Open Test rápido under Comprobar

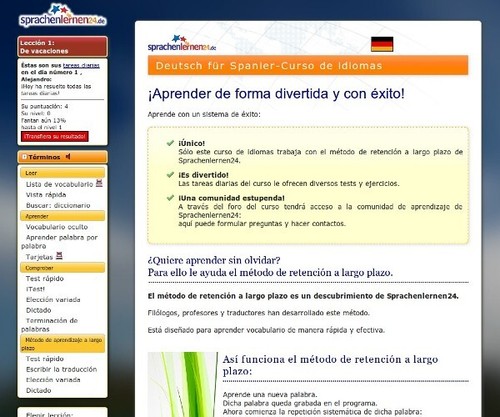tap(45, 279)
